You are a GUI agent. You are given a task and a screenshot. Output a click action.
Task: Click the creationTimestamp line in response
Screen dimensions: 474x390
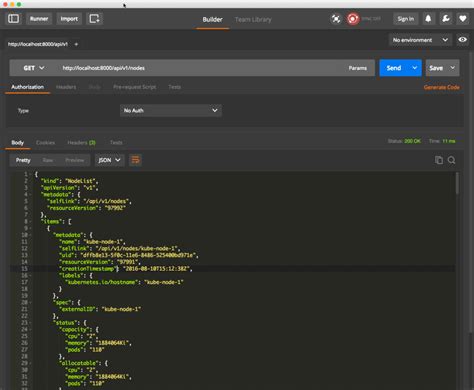point(126,269)
